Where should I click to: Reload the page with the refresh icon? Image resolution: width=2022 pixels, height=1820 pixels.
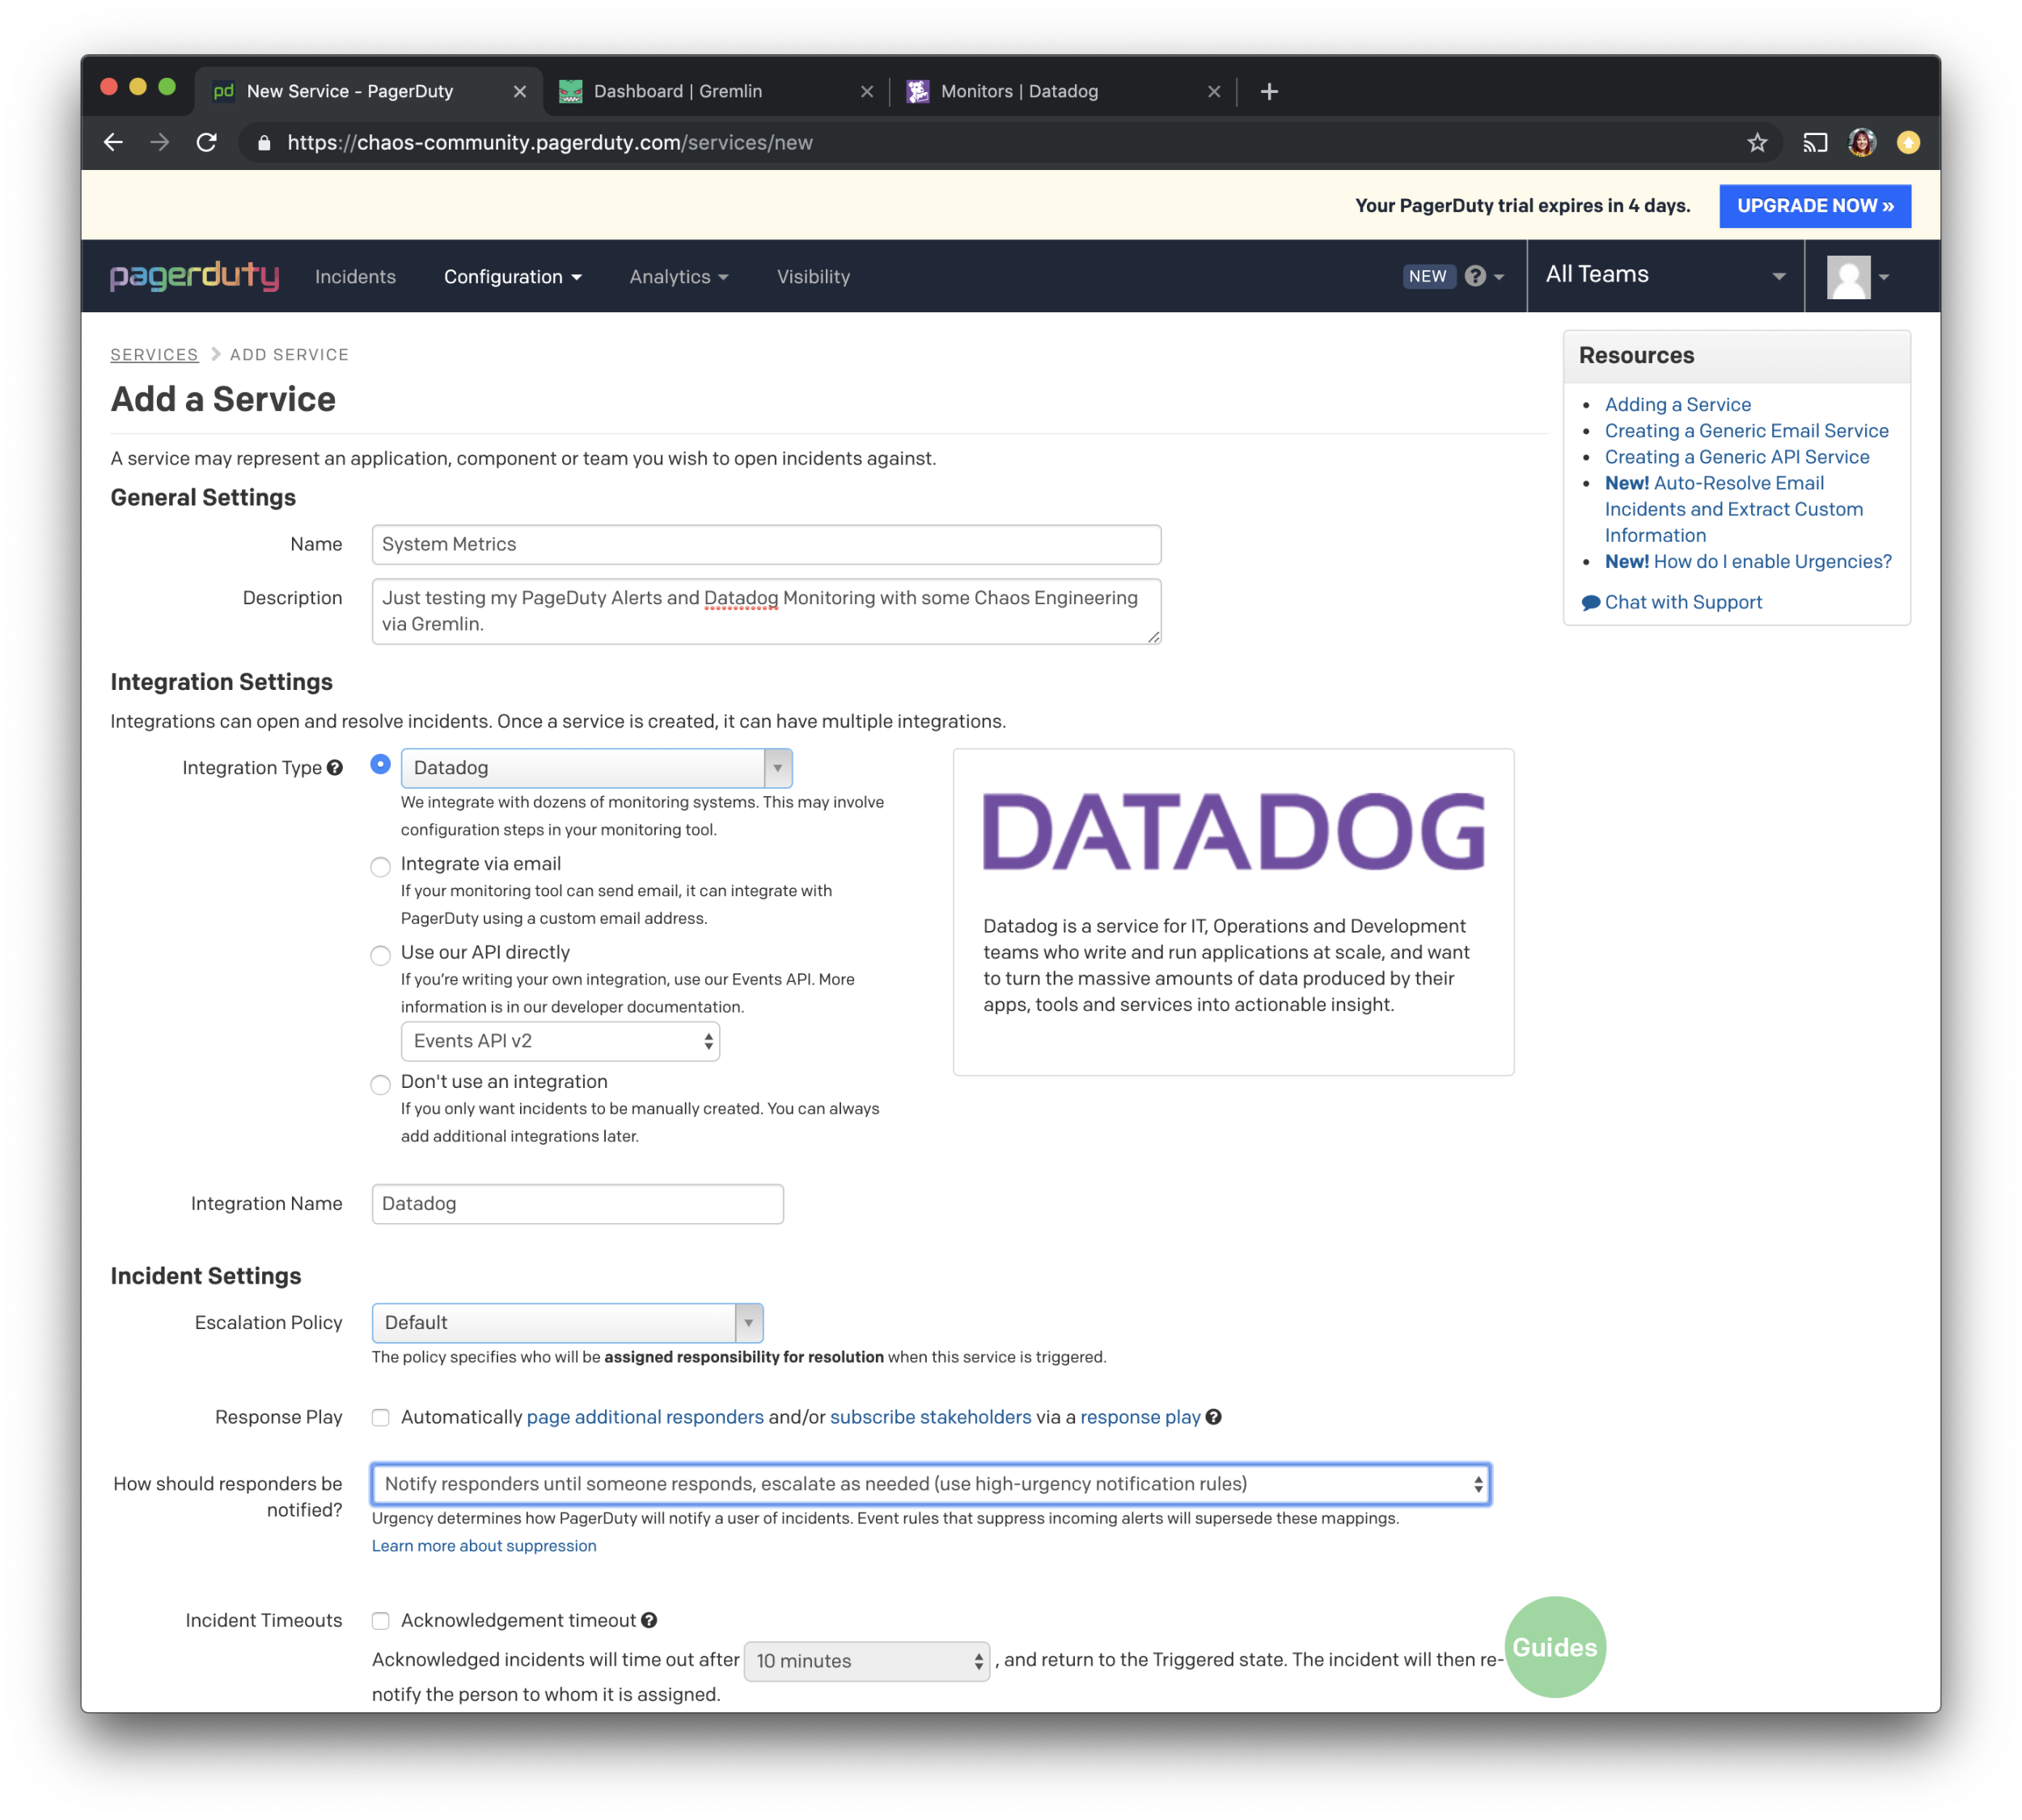point(207,143)
